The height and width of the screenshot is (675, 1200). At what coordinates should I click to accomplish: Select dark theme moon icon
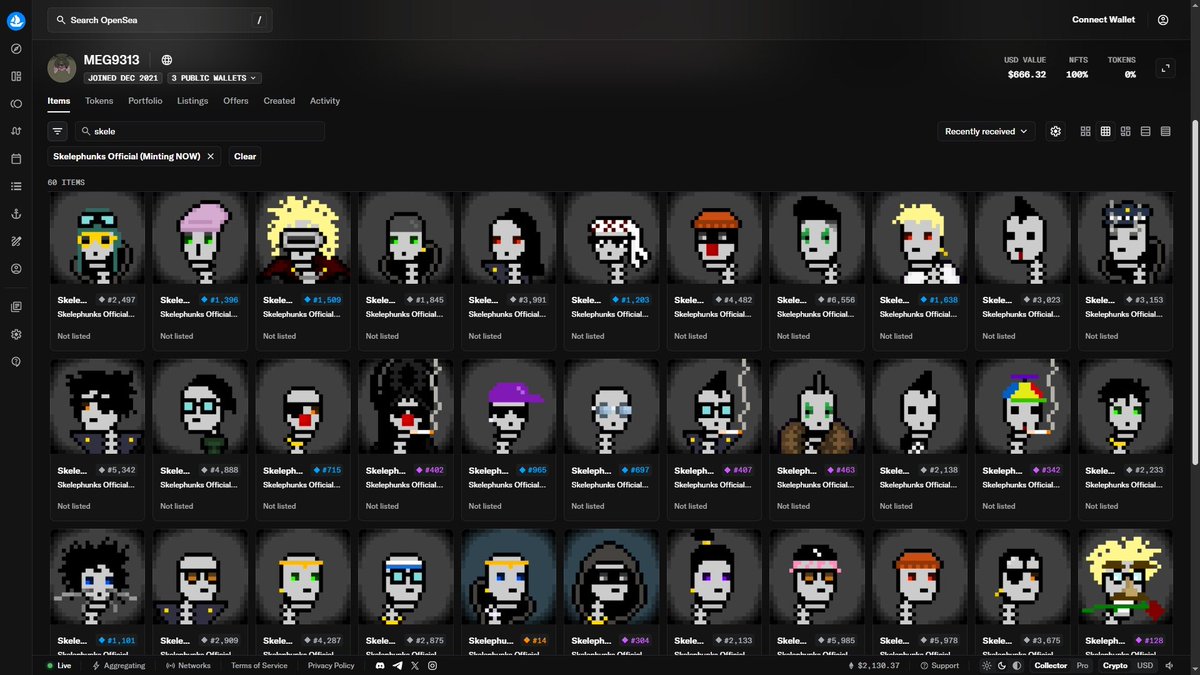coord(1003,665)
